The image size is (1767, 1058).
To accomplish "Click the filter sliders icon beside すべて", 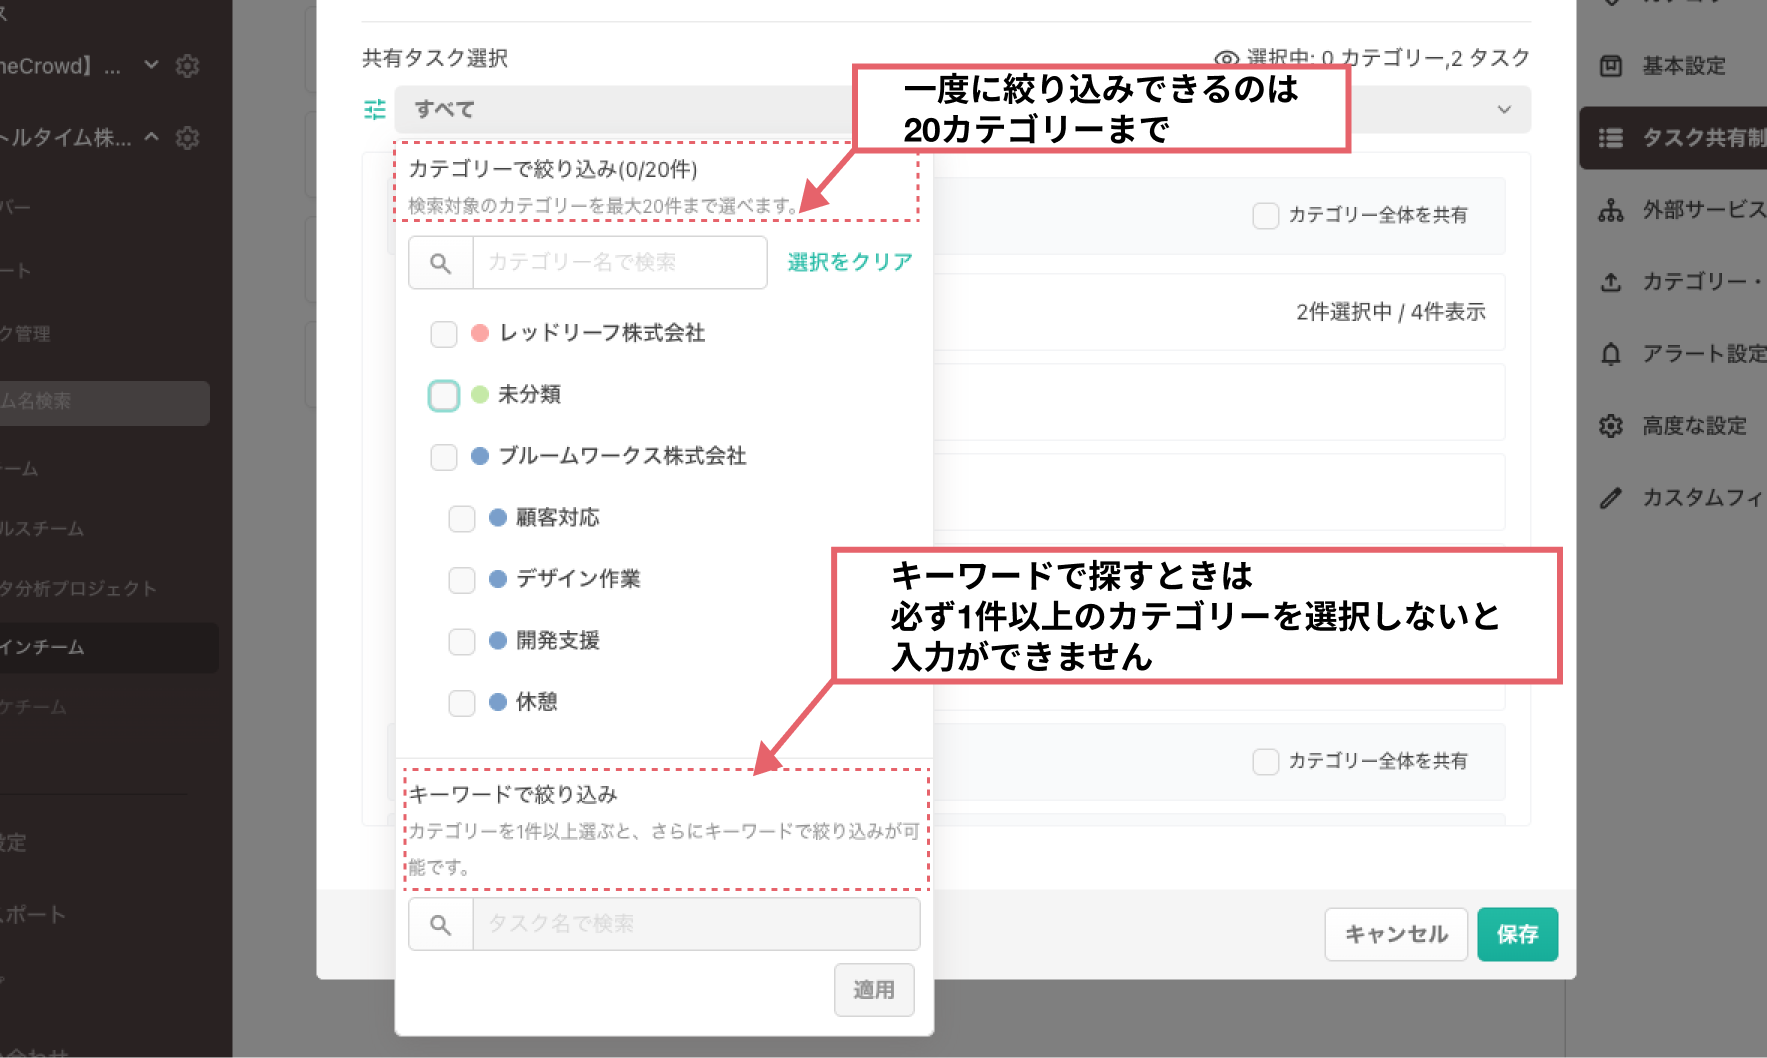I will [375, 110].
